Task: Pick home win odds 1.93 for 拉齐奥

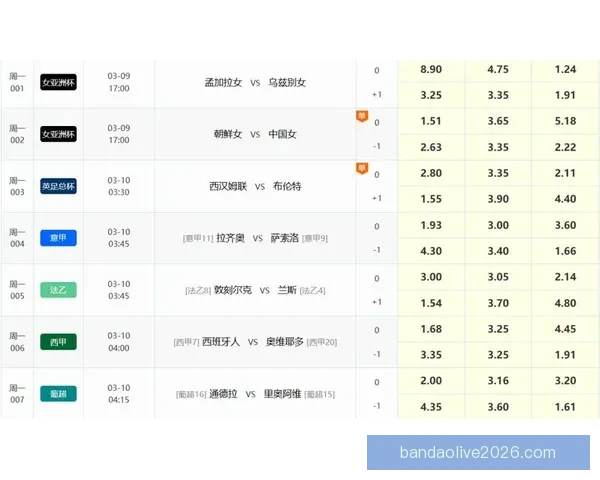Action: click(x=431, y=225)
